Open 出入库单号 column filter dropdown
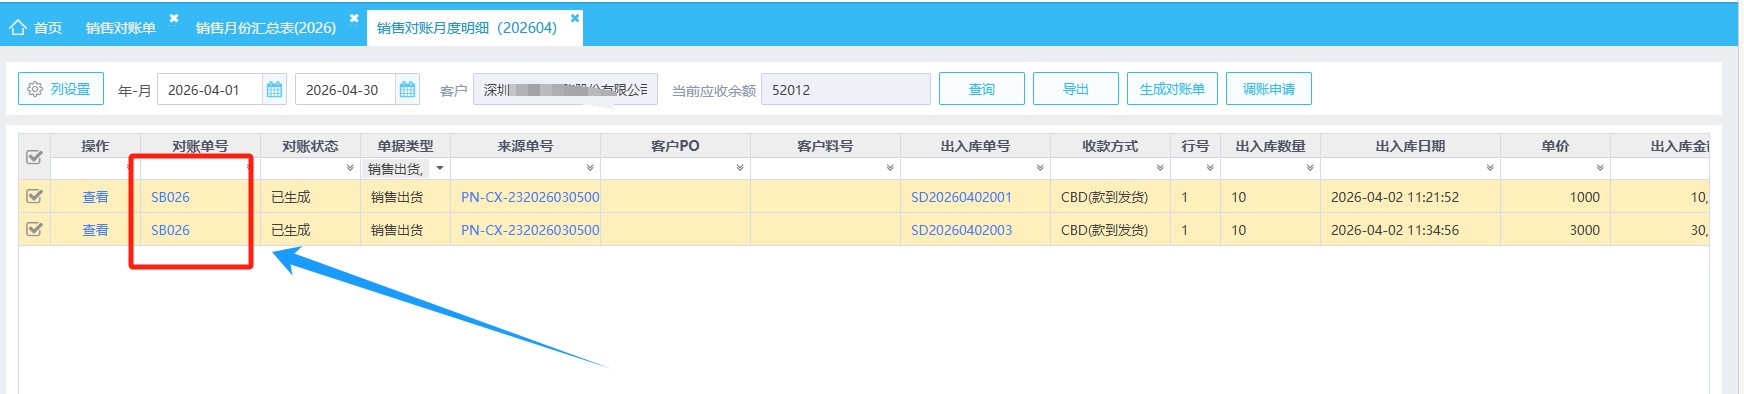This screenshot has width=1744, height=394. [x=1040, y=168]
